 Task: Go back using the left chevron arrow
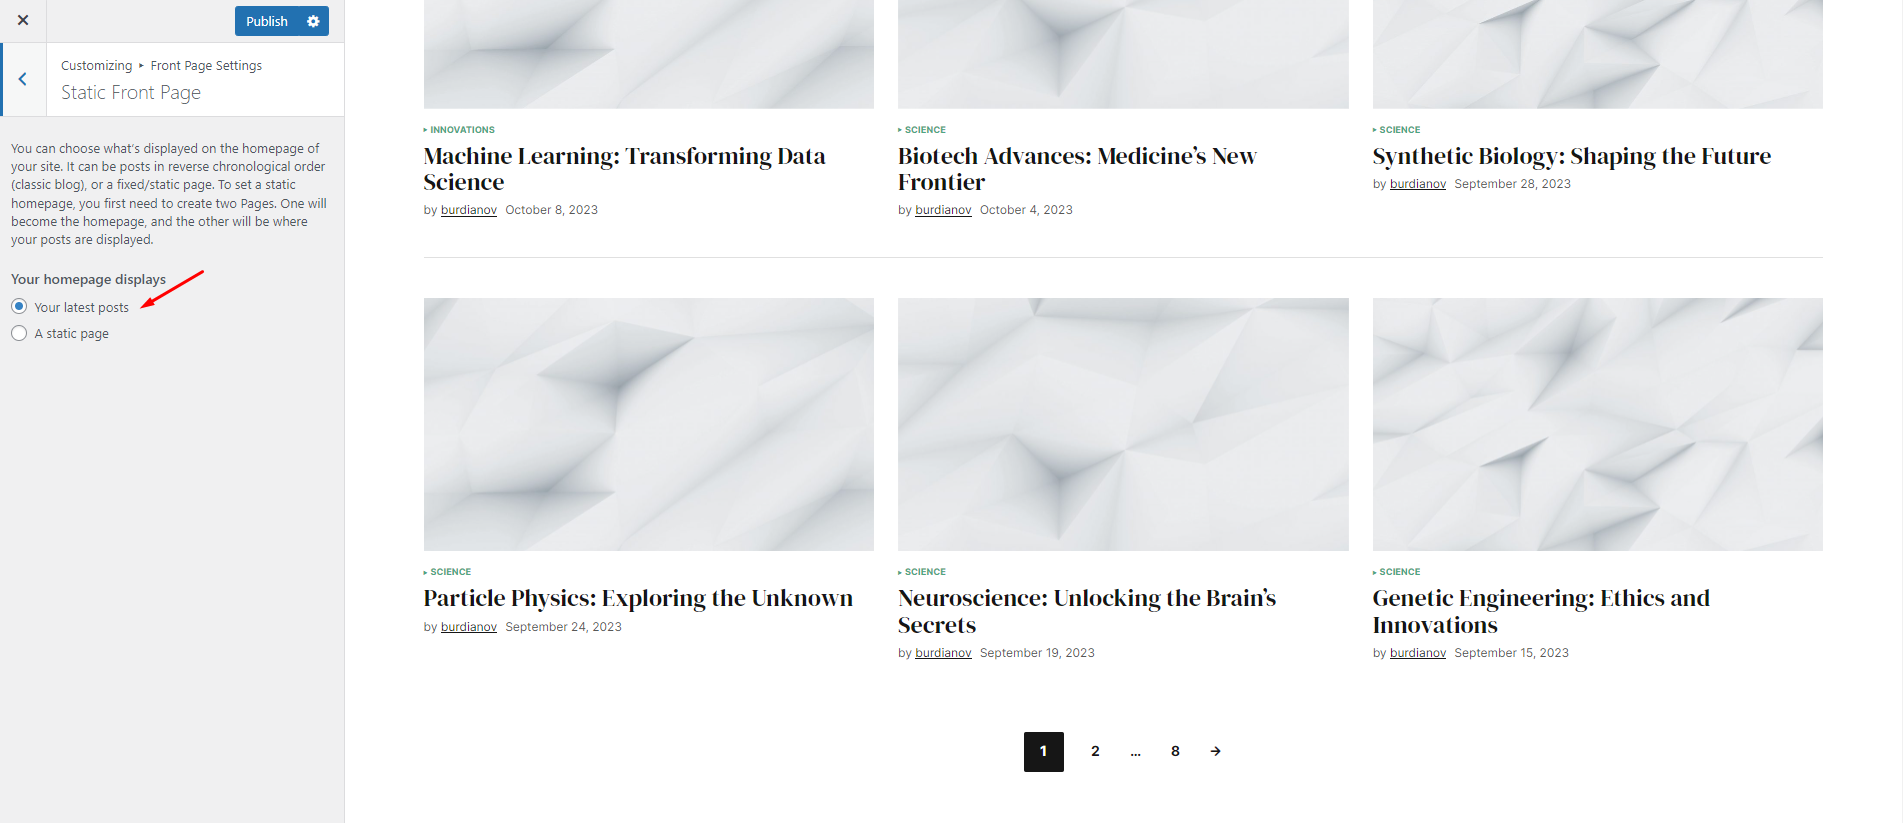(22, 79)
